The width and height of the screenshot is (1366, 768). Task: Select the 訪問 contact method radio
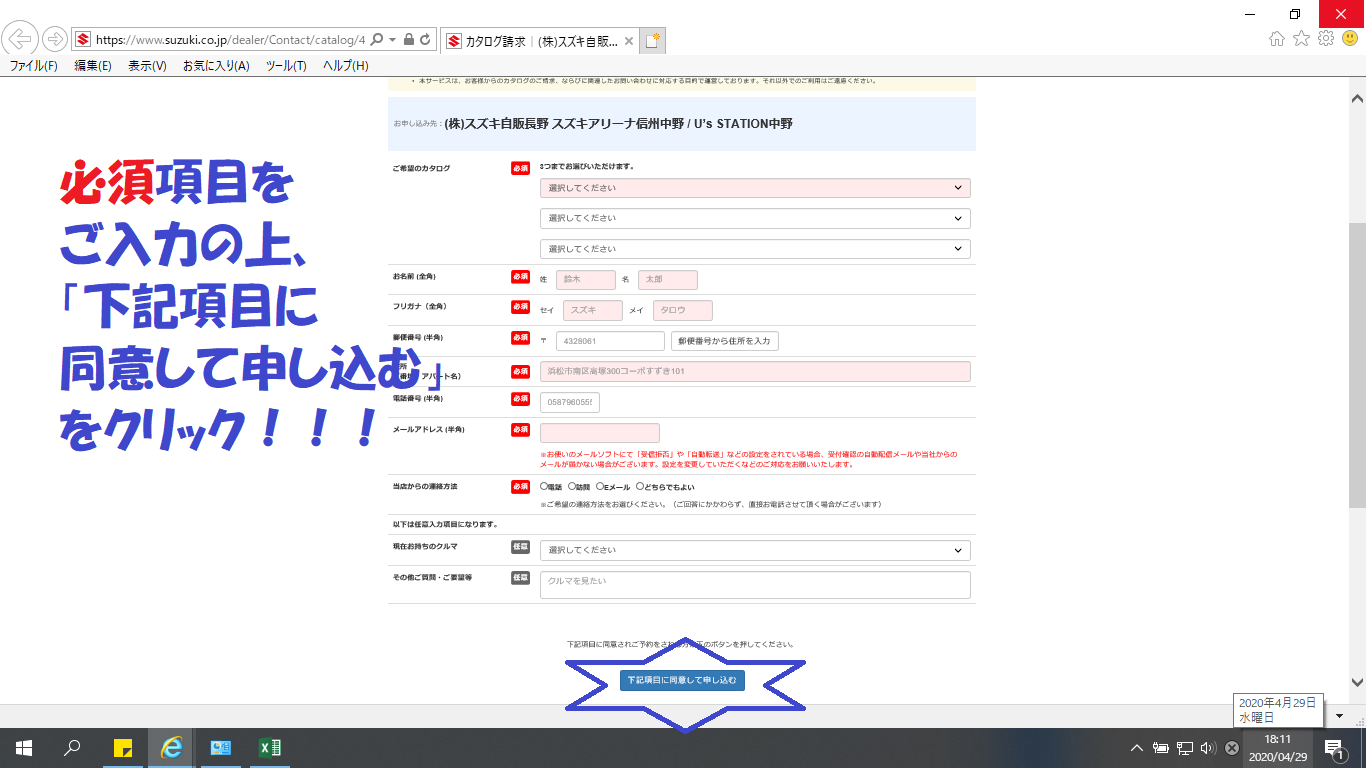(x=572, y=487)
